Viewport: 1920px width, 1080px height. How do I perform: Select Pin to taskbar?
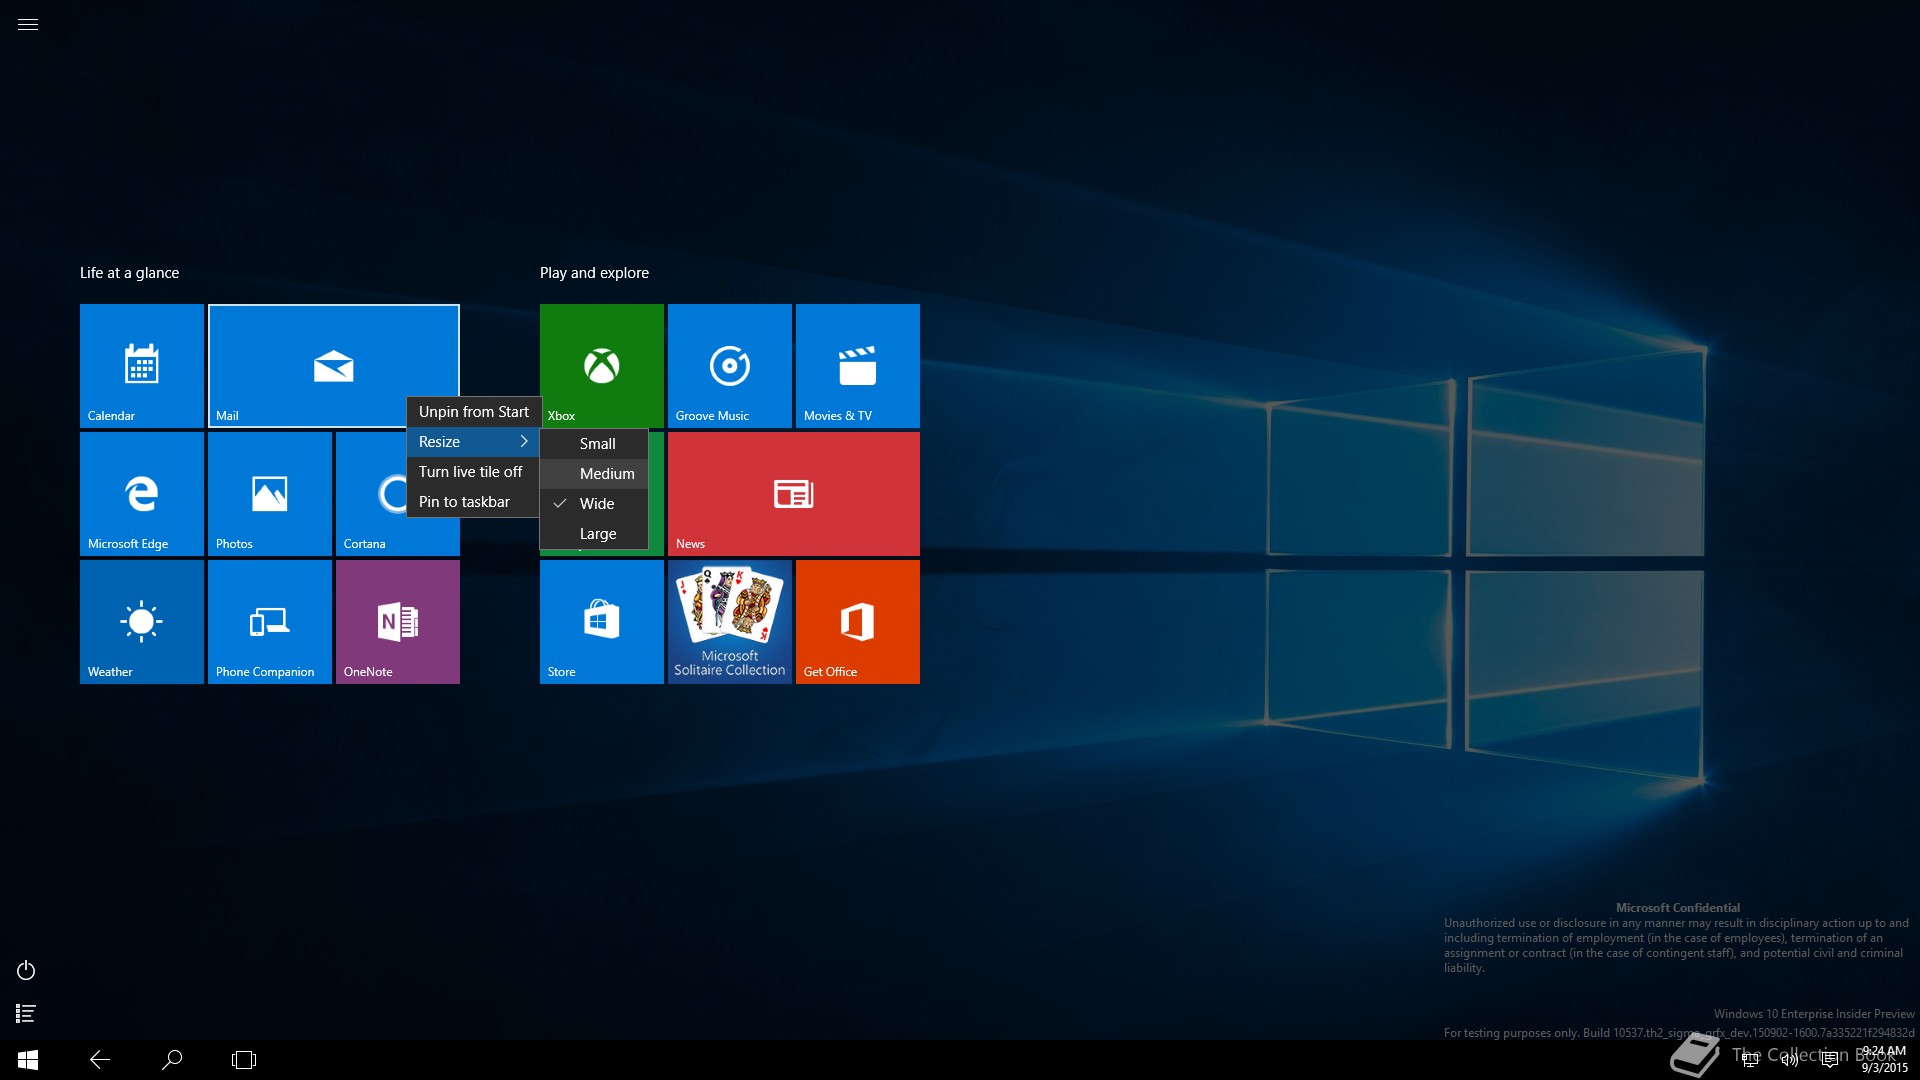pos(474,502)
